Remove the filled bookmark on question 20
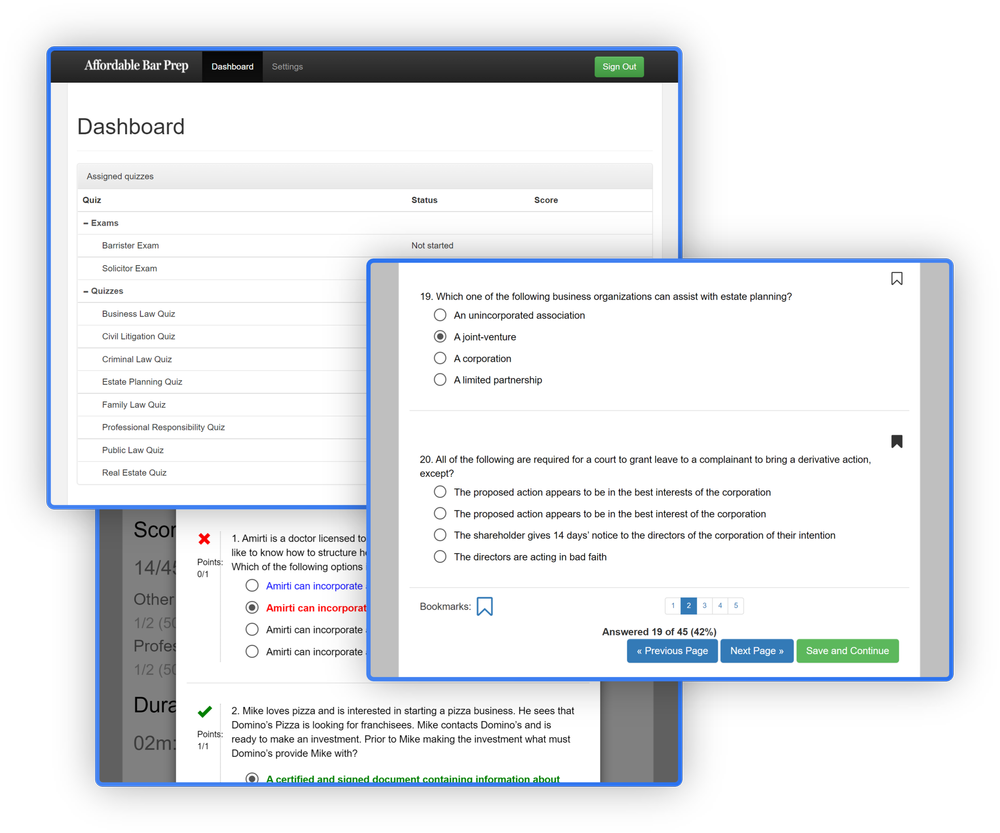Image resolution: width=1000 pixels, height=833 pixels. [896, 441]
